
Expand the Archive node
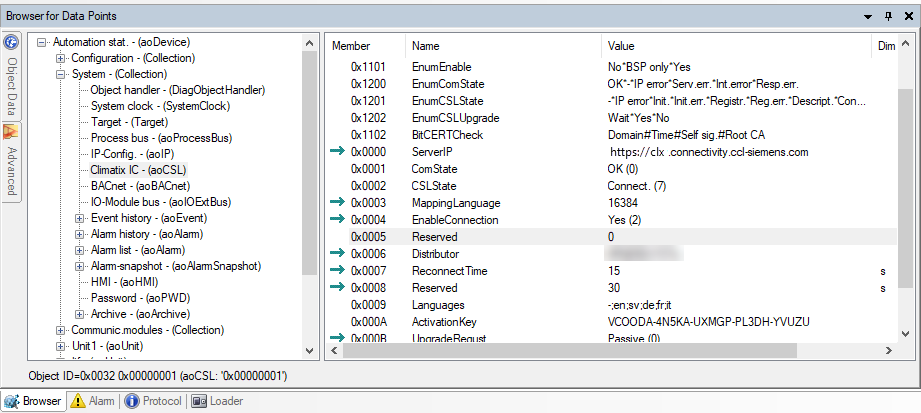(79, 314)
